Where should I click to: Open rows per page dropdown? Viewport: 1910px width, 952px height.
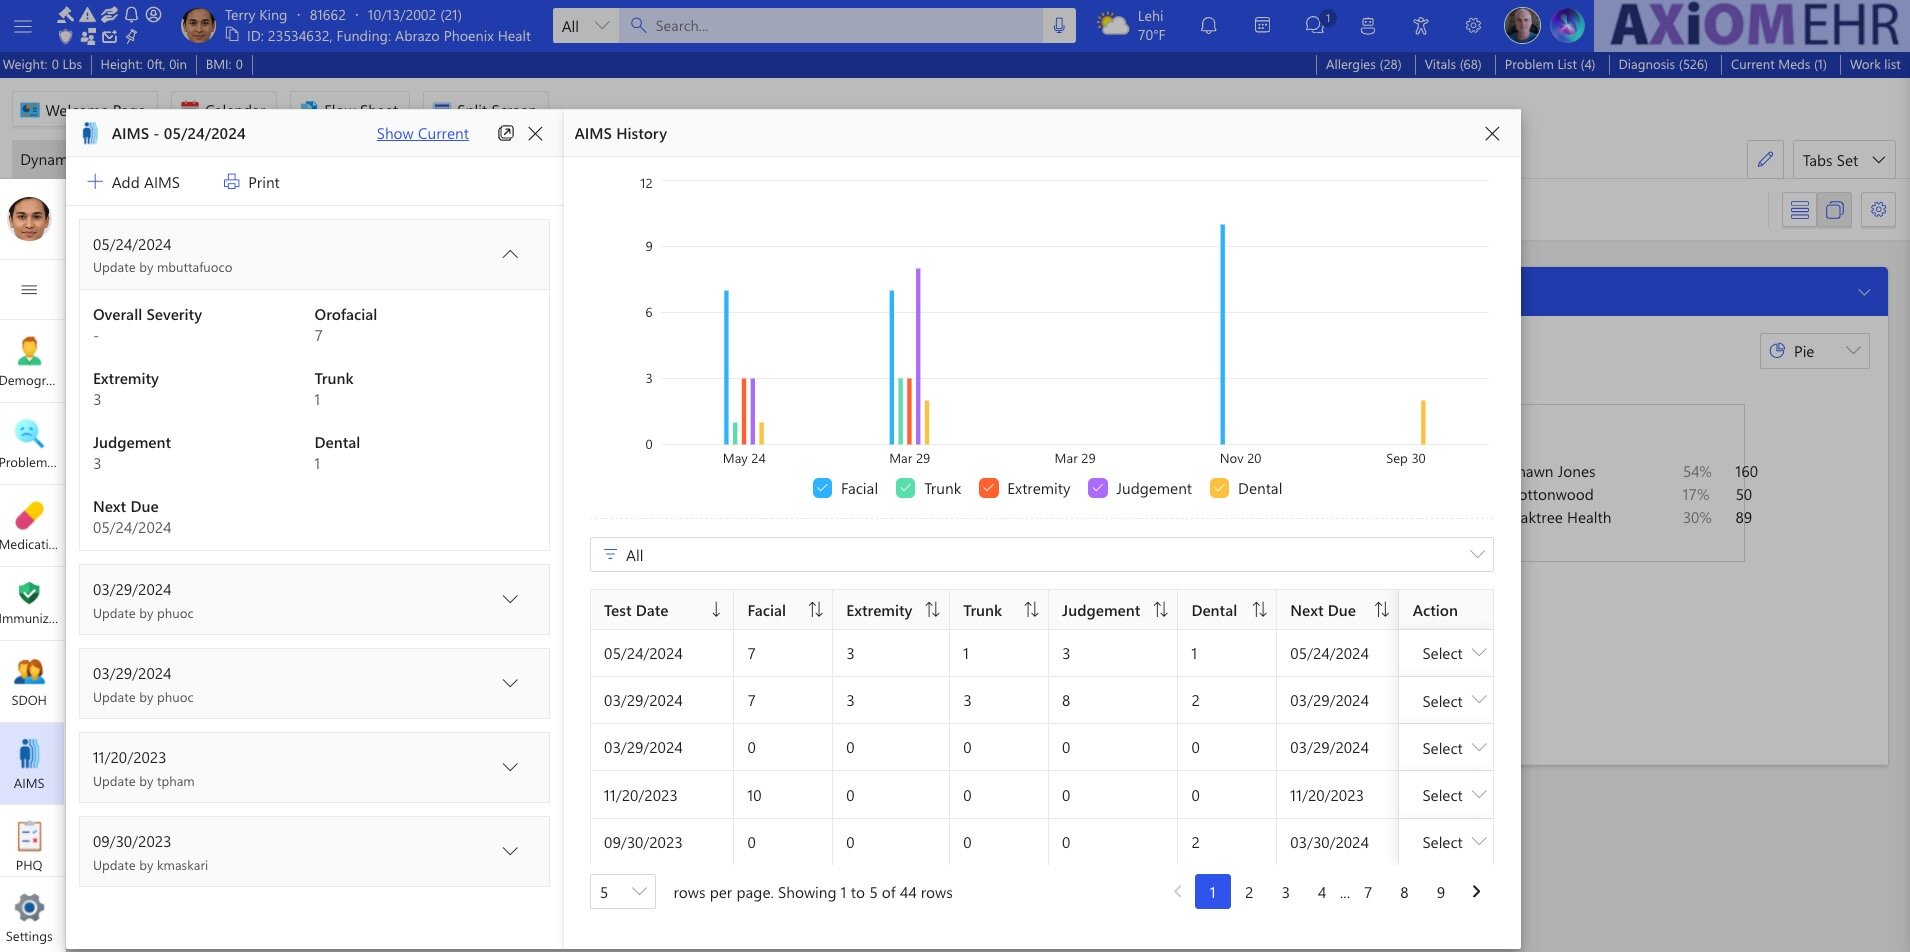(x=622, y=892)
